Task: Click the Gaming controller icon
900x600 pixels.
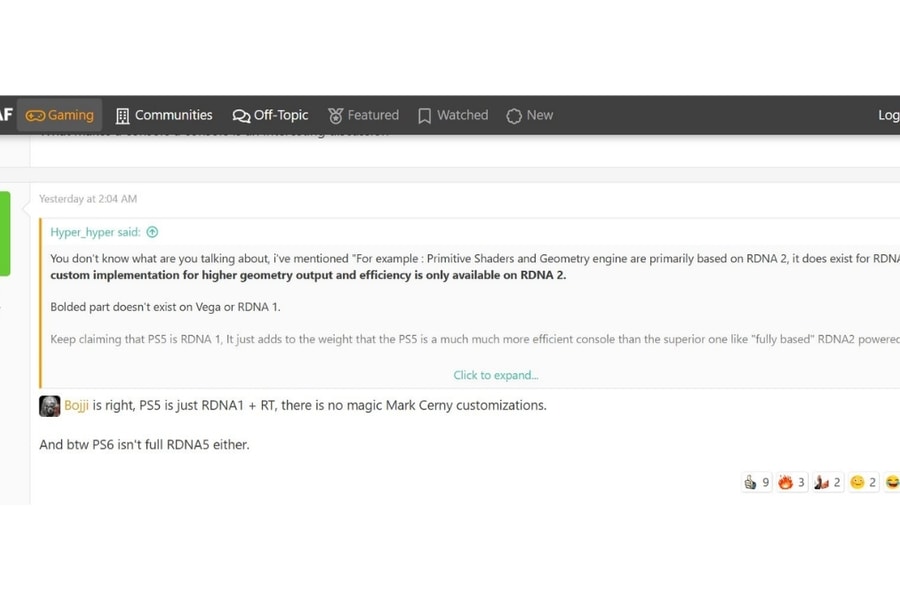Action: click(35, 116)
